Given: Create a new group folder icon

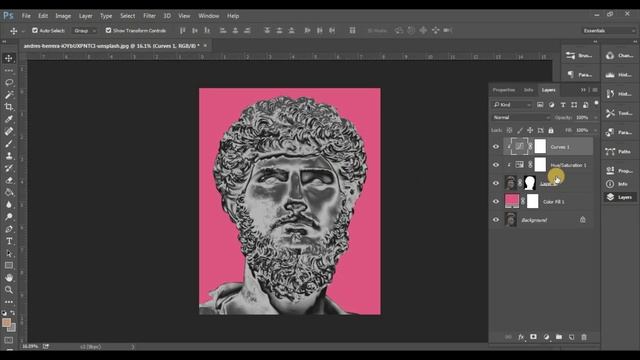Looking at the screenshot, I should click(x=559, y=337).
